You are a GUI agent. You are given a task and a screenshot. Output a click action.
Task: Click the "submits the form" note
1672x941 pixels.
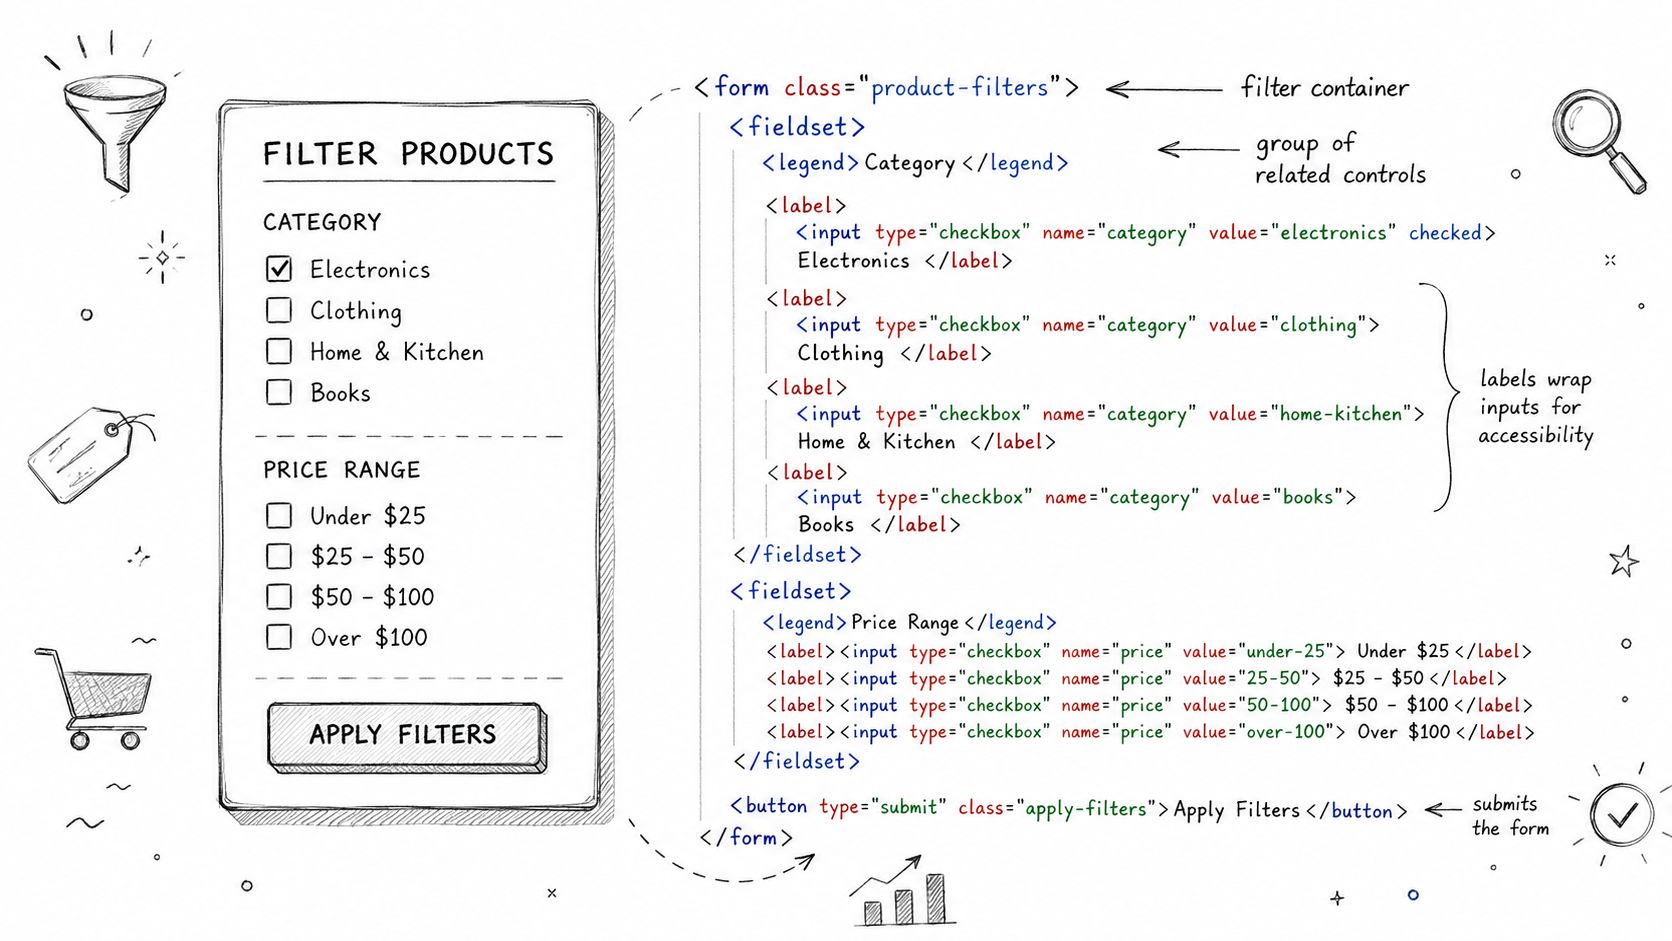tap(1510, 816)
